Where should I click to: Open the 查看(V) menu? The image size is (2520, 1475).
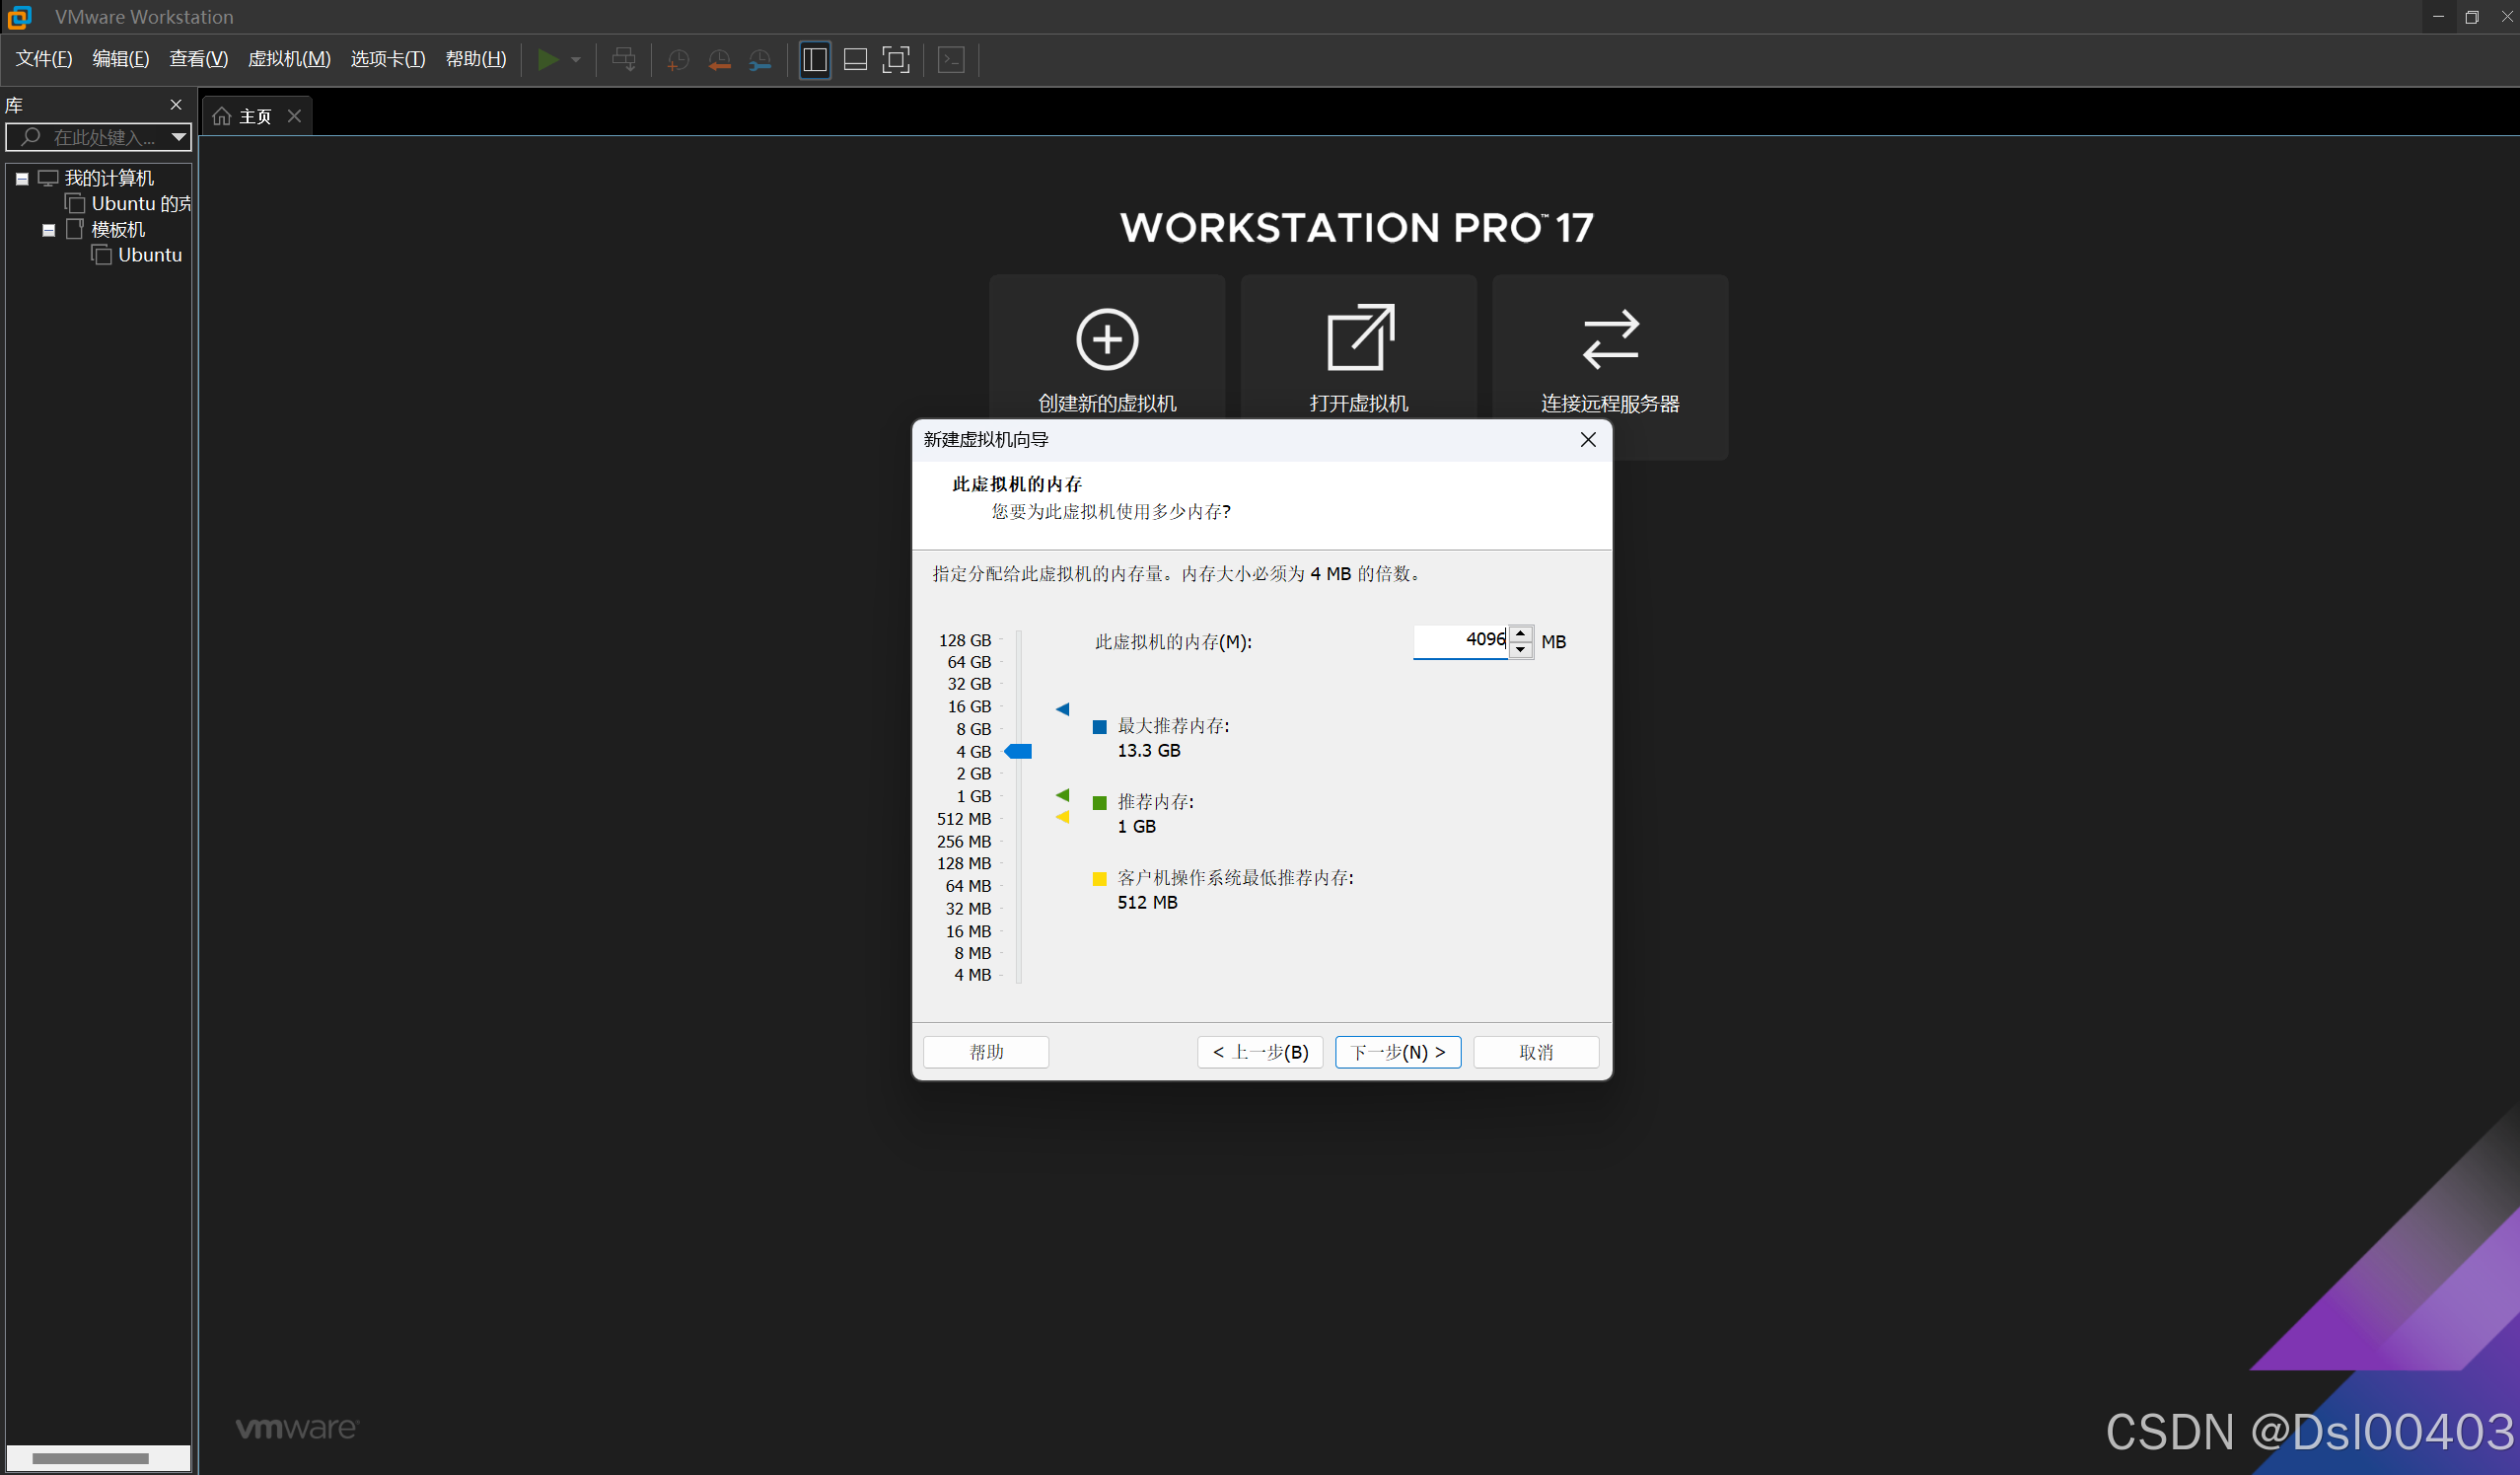[x=198, y=59]
